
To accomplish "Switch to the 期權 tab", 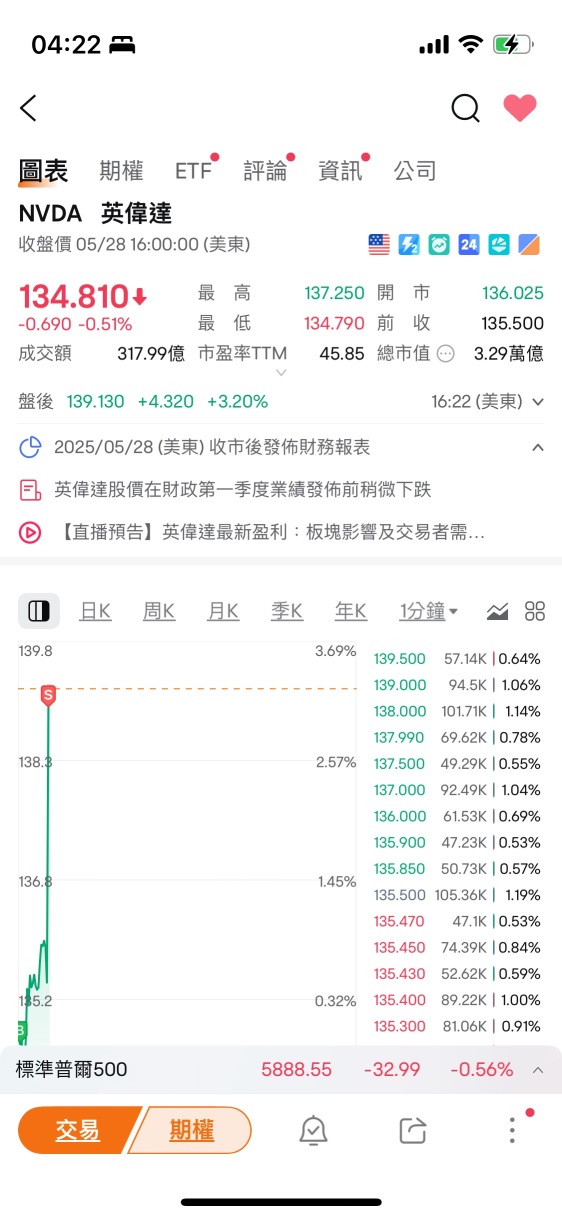I will (121, 171).
